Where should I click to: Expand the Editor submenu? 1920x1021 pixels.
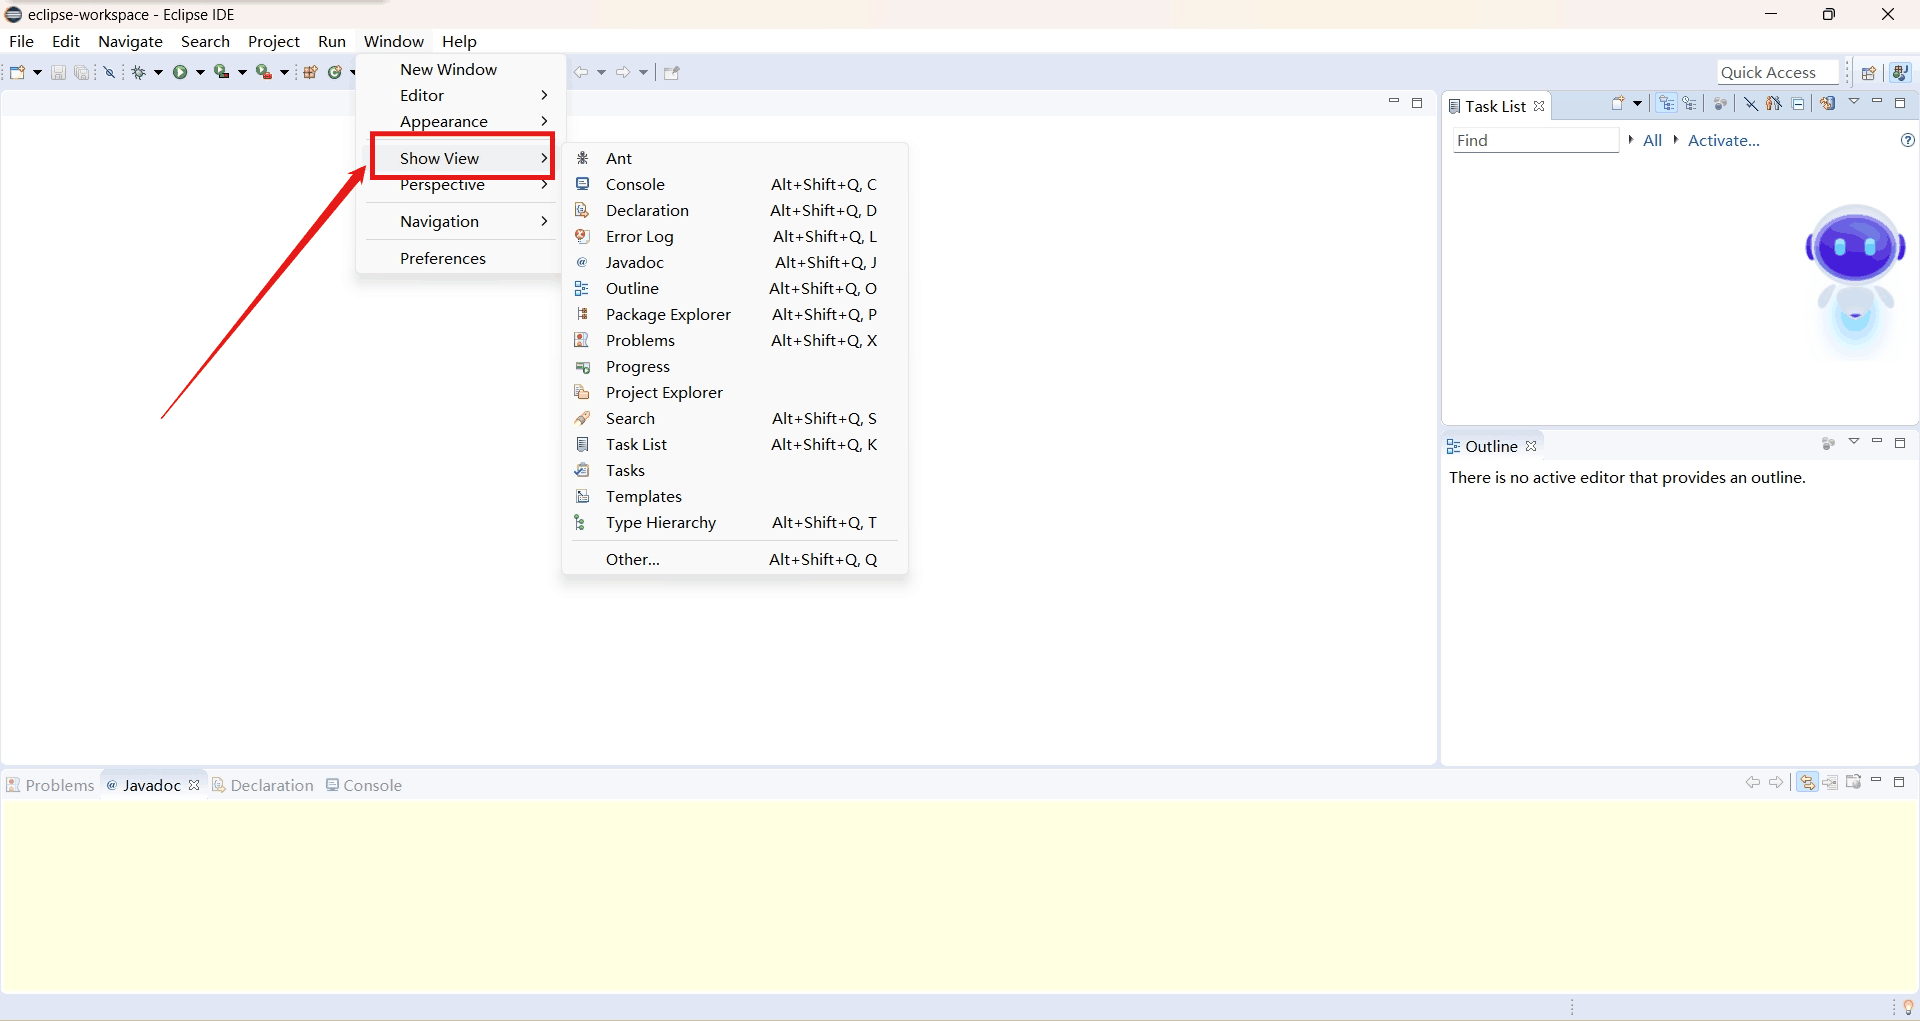point(461,95)
